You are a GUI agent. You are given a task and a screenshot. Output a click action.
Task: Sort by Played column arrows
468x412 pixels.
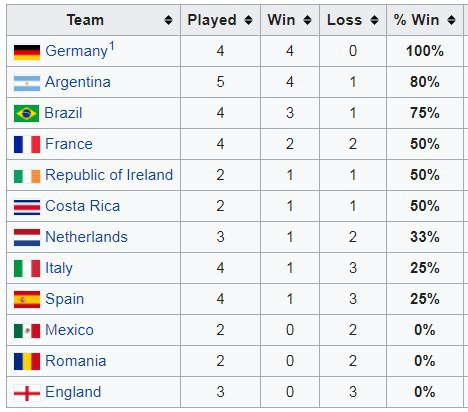point(248,20)
